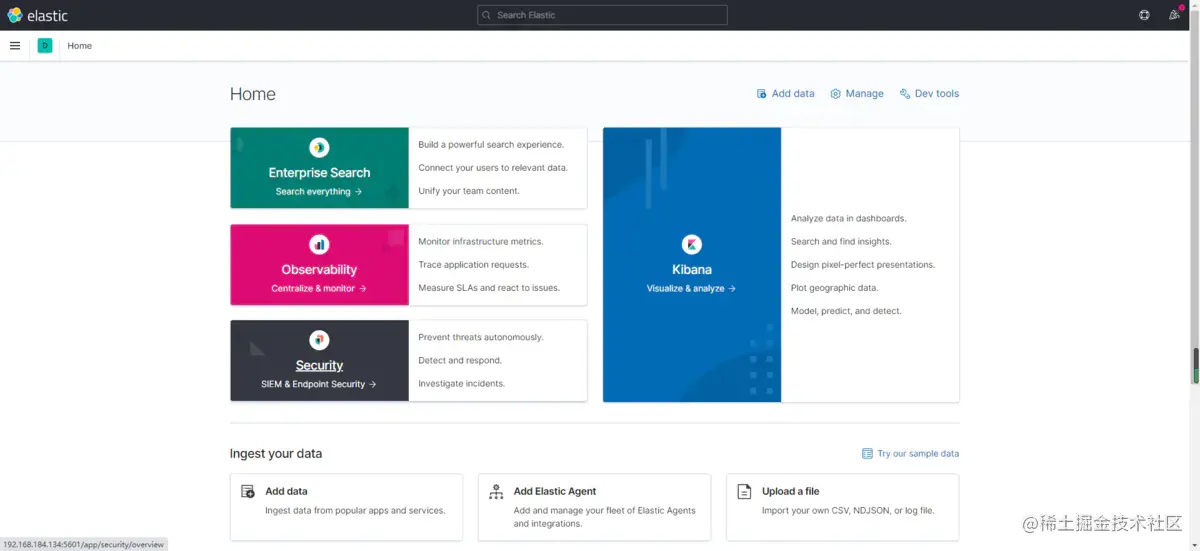This screenshot has width=1200, height=551.
Task: Click the Dev tools wrench icon
Action: tap(905, 94)
